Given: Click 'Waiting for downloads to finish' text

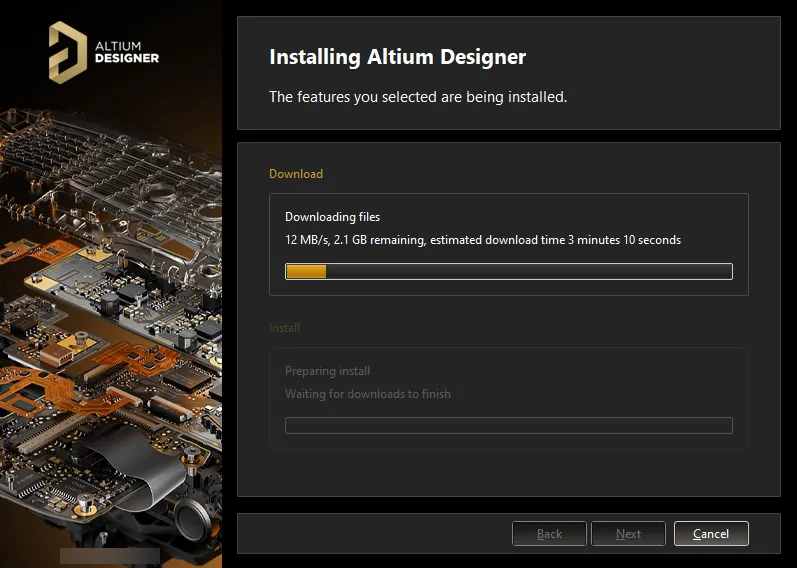Looking at the screenshot, I should [x=367, y=394].
